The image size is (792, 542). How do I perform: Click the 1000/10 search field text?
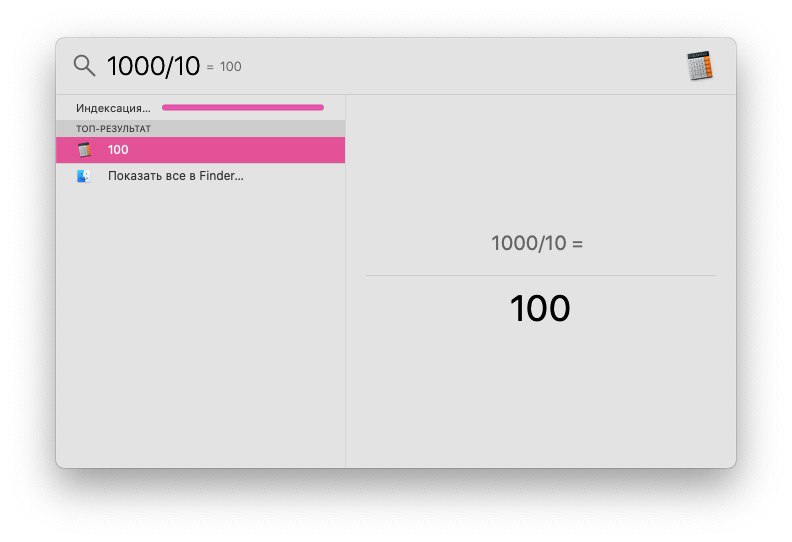coord(154,66)
